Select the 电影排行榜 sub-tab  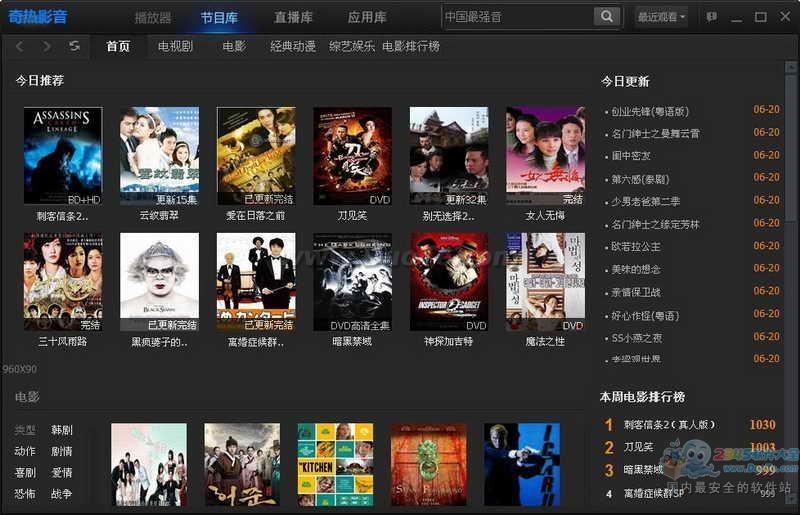[x=411, y=46]
